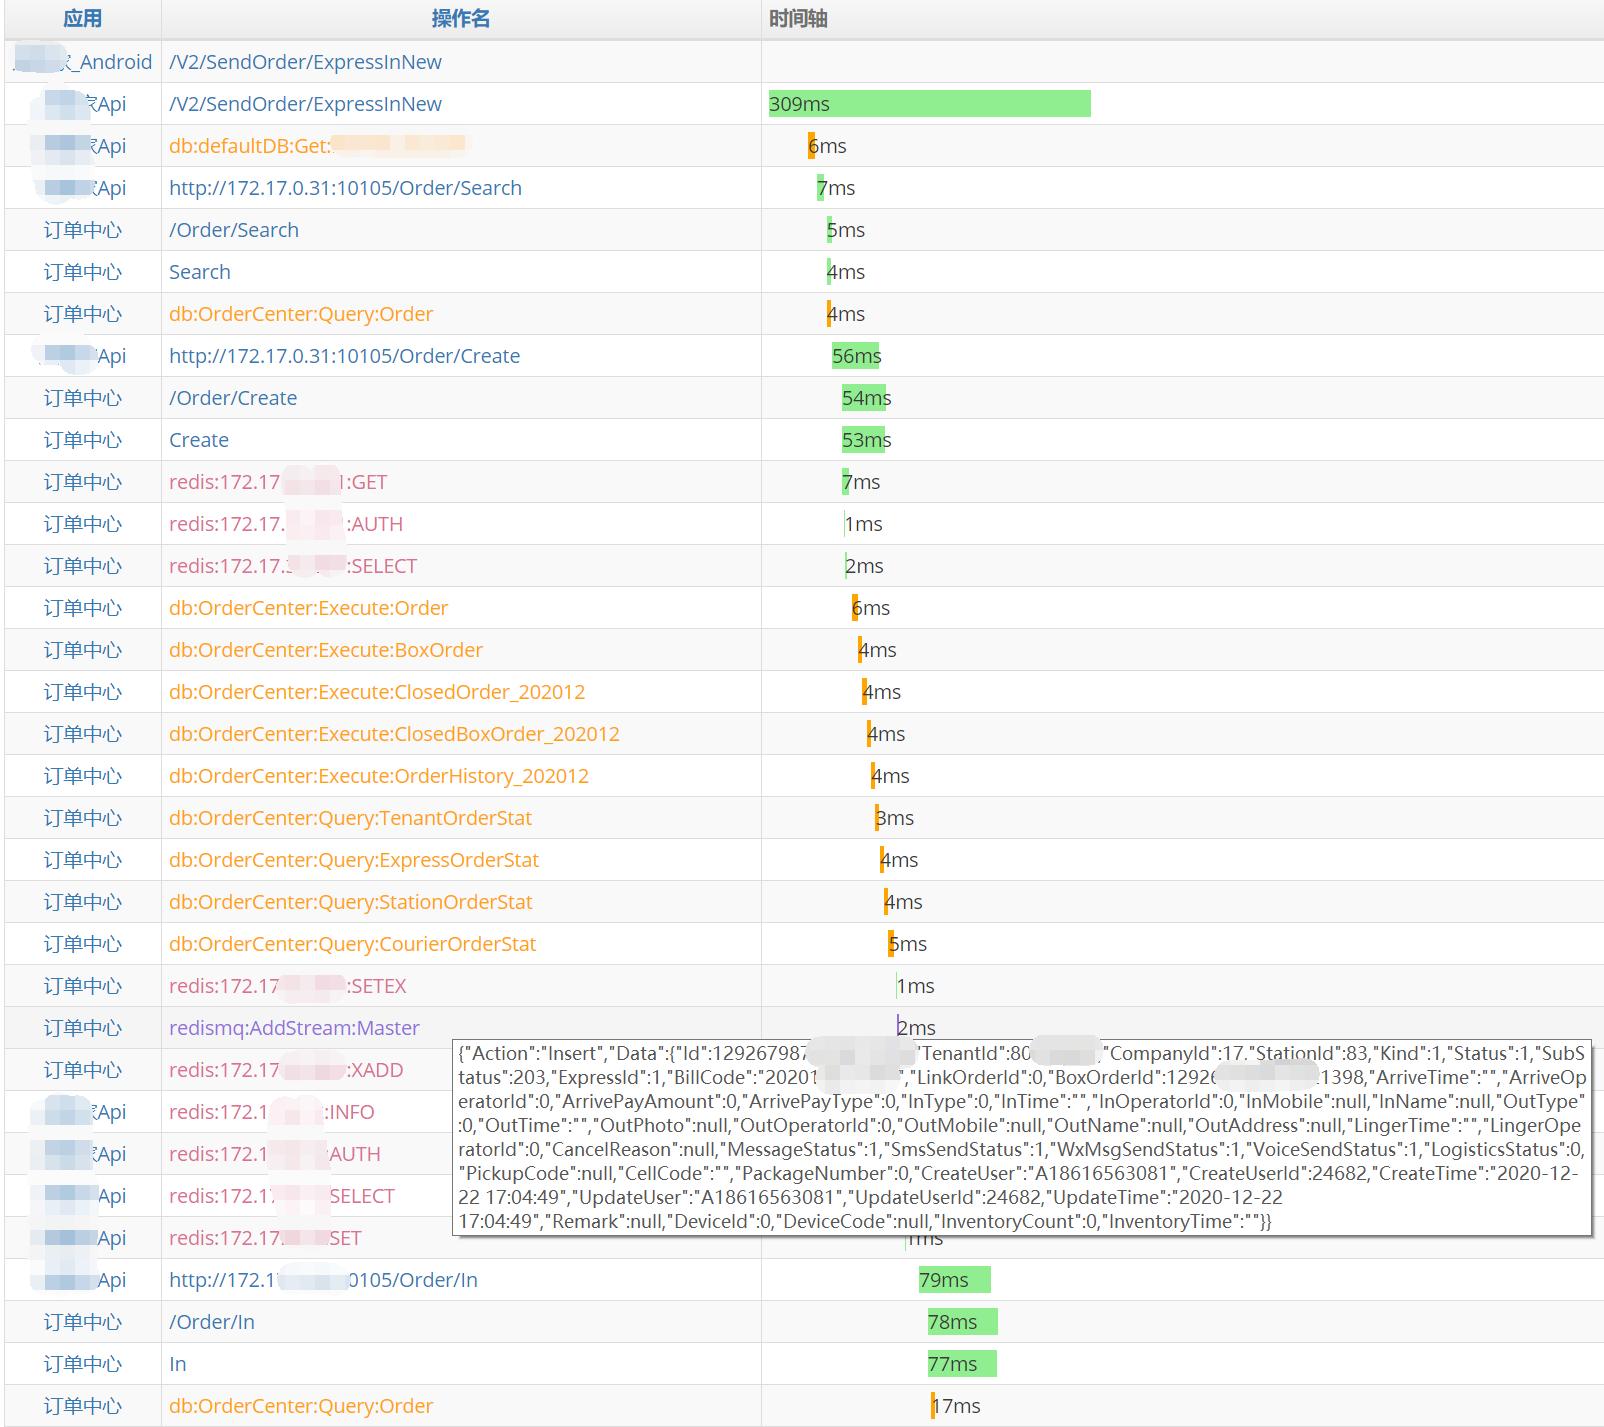Click the 79ms timeline bar
This screenshot has width=1604, height=1427.
pos(954,1280)
